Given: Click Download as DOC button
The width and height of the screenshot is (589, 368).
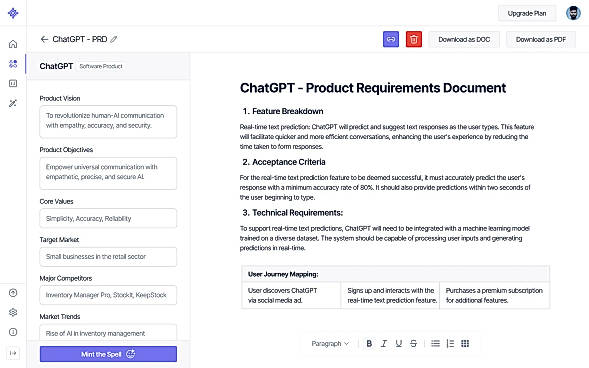Looking at the screenshot, I should (x=464, y=39).
